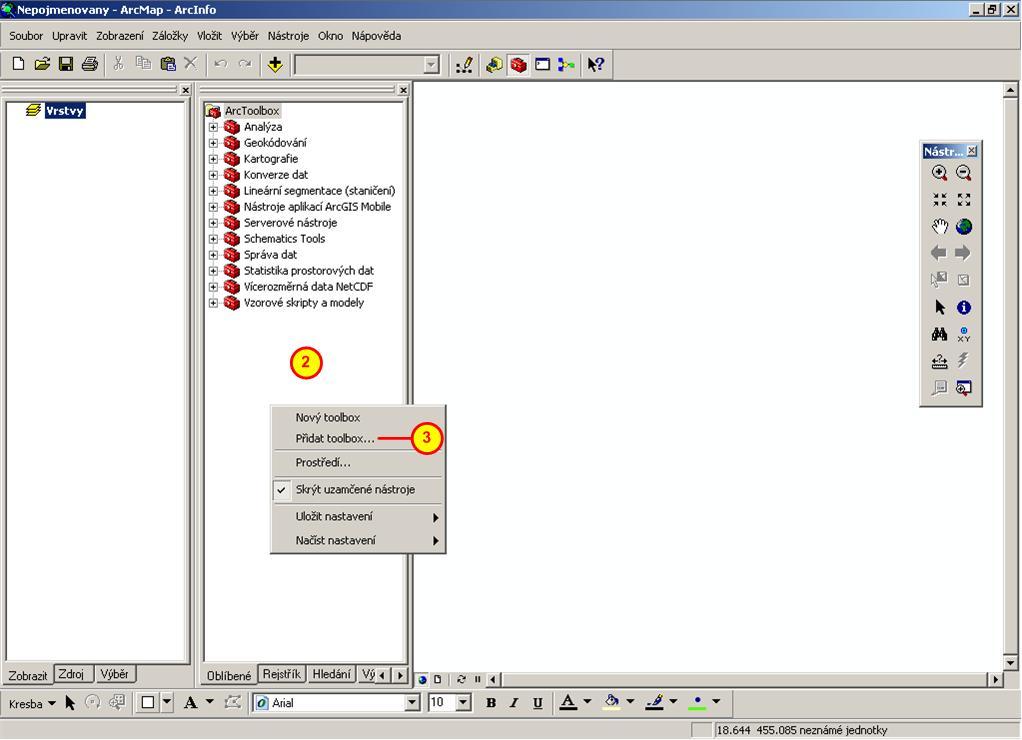
Task: Click the New map document icon
Action: point(18,64)
